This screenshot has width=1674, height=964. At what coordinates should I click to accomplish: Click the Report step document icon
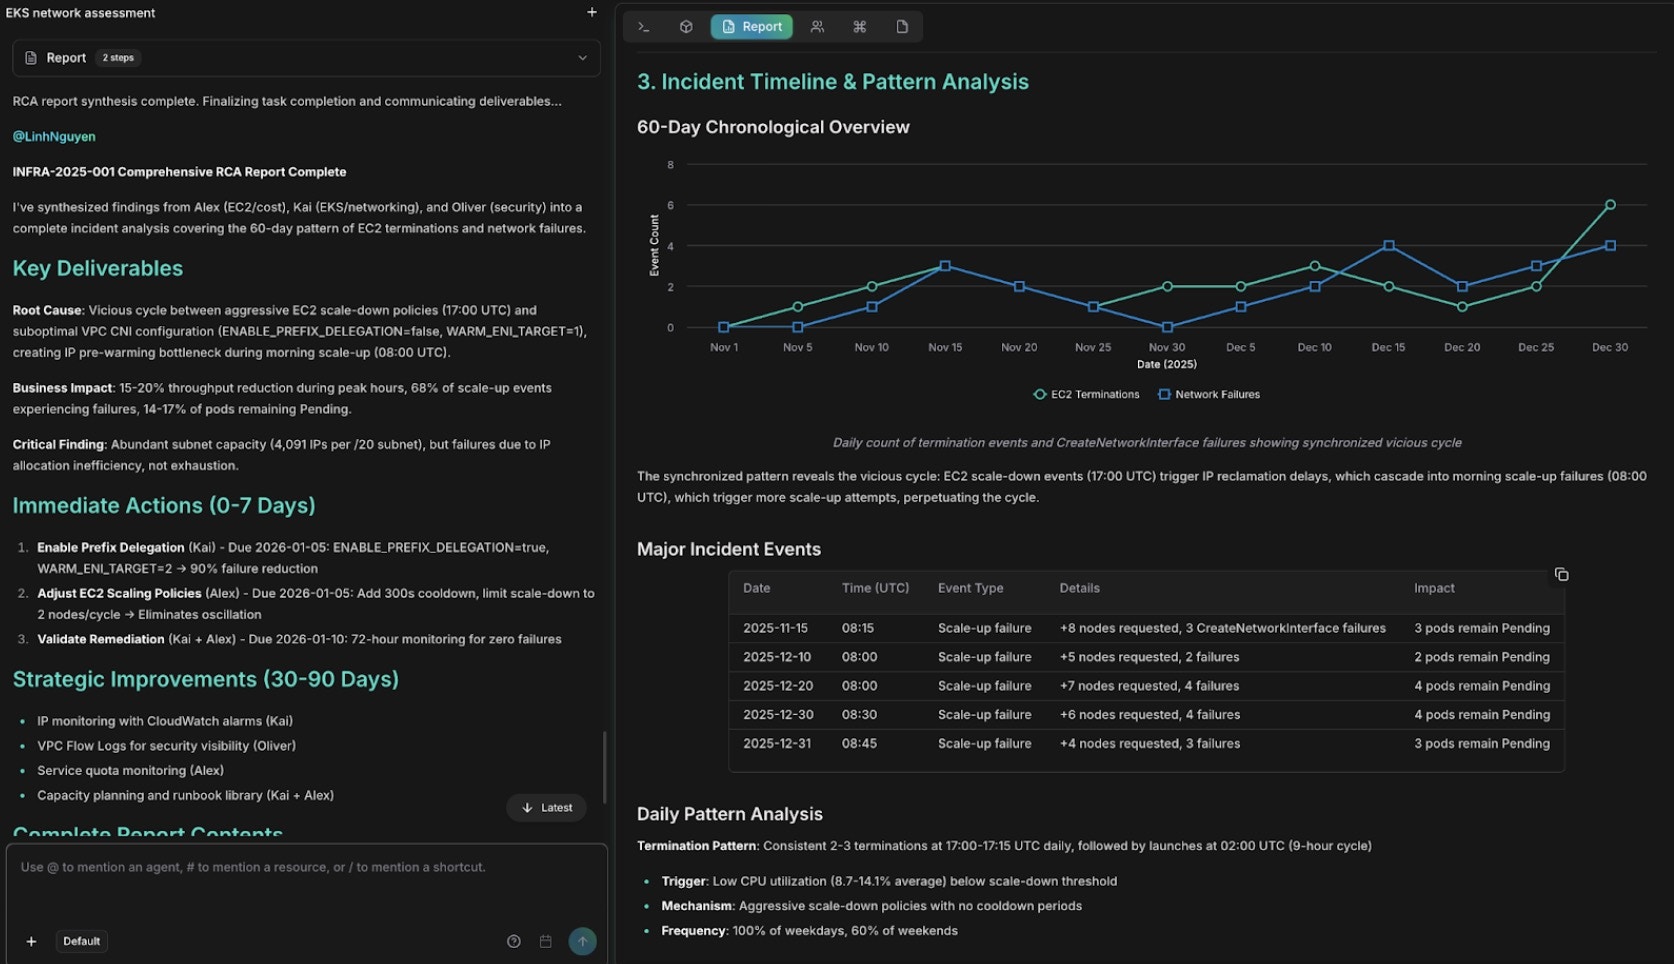point(31,58)
